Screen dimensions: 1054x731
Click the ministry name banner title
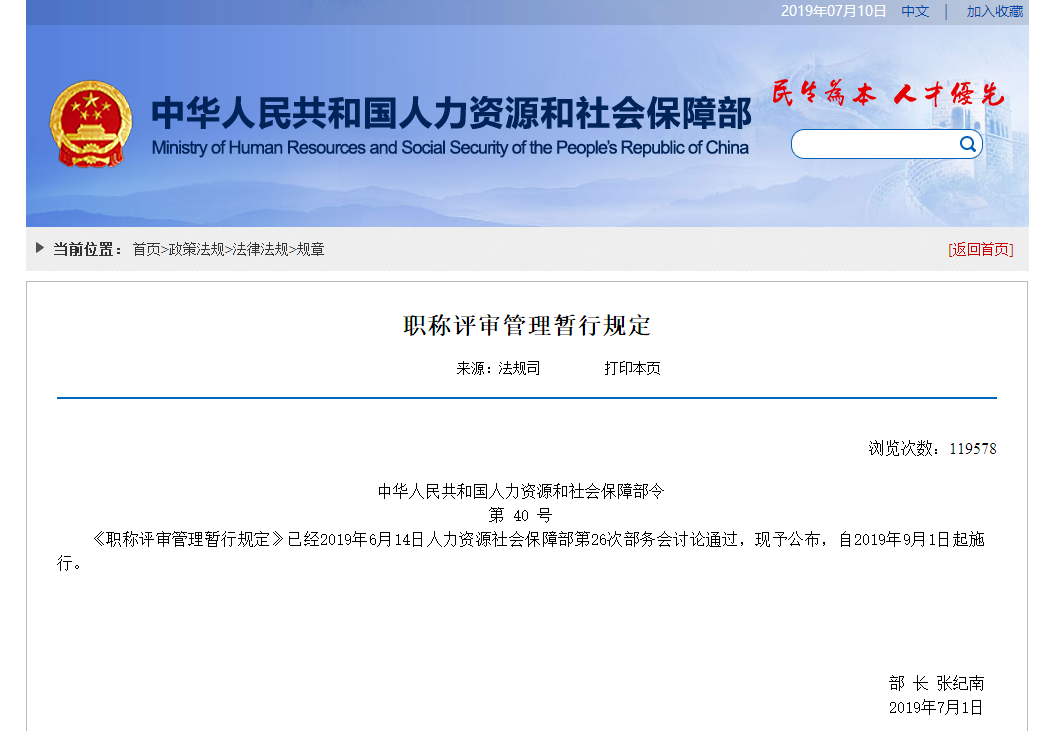pos(451,113)
